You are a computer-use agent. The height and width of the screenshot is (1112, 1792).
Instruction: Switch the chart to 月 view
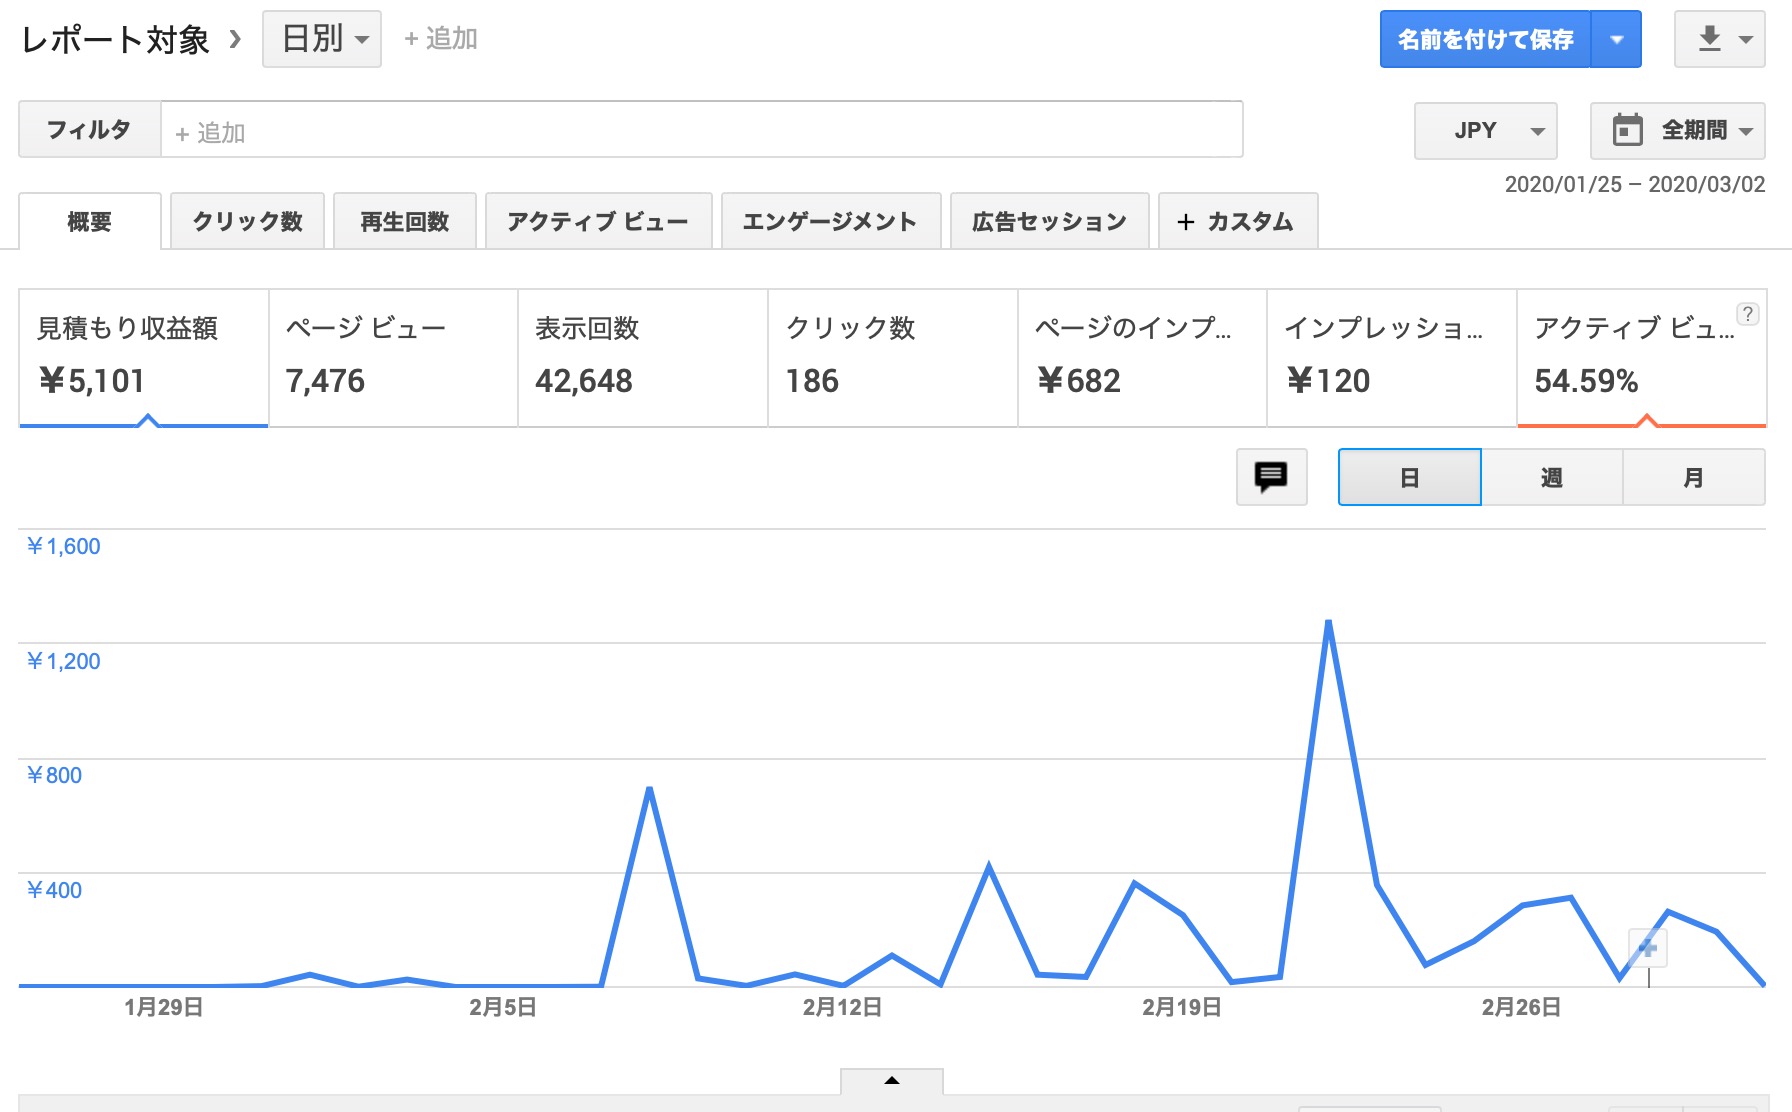pyautogui.click(x=1693, y=477)
